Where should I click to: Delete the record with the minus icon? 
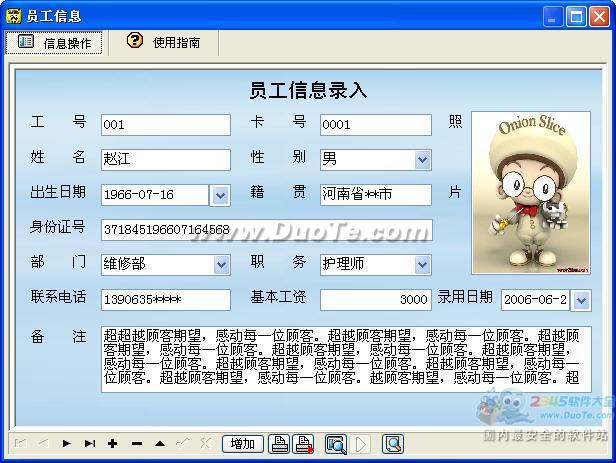[x=137, y=444]
